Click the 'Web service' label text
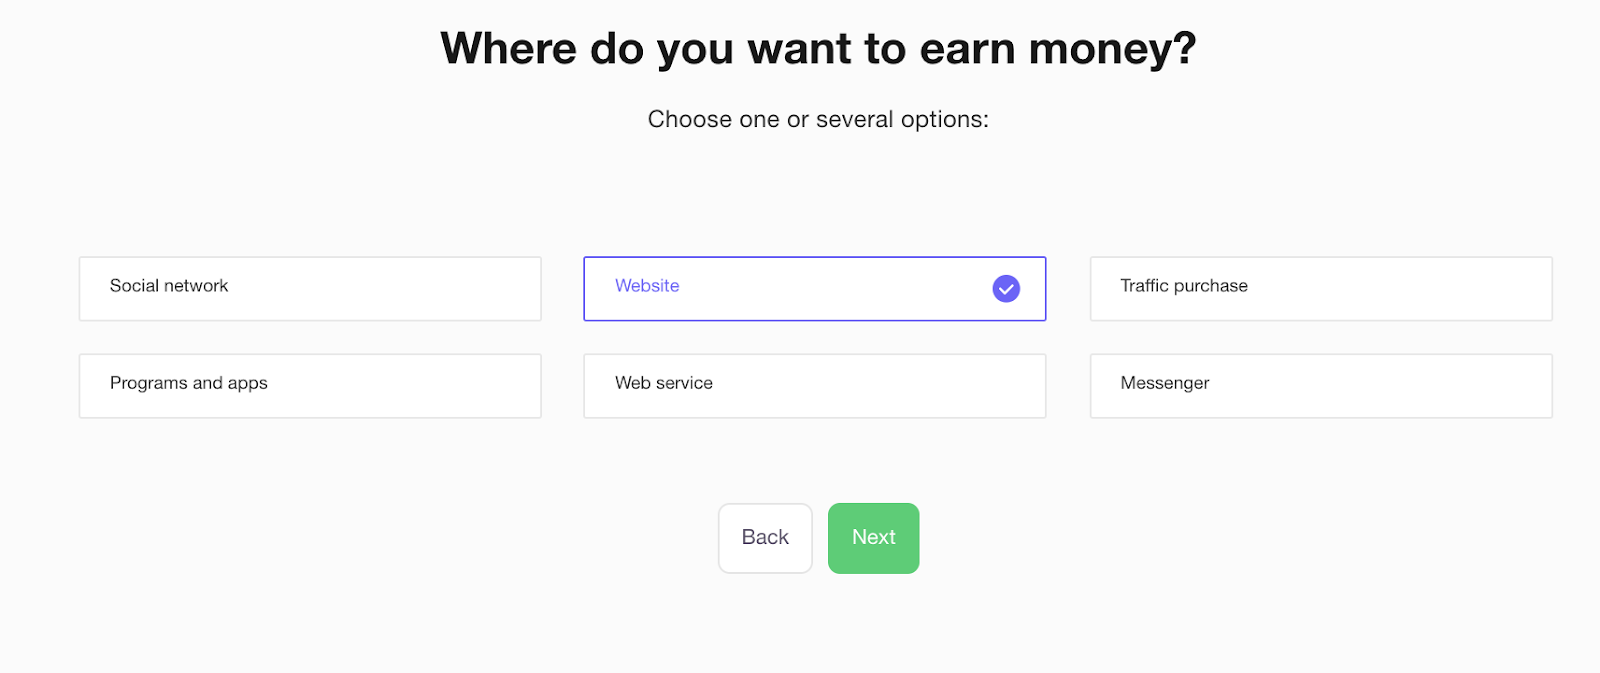Viewport: 1600px width, 673px height. 664,383
